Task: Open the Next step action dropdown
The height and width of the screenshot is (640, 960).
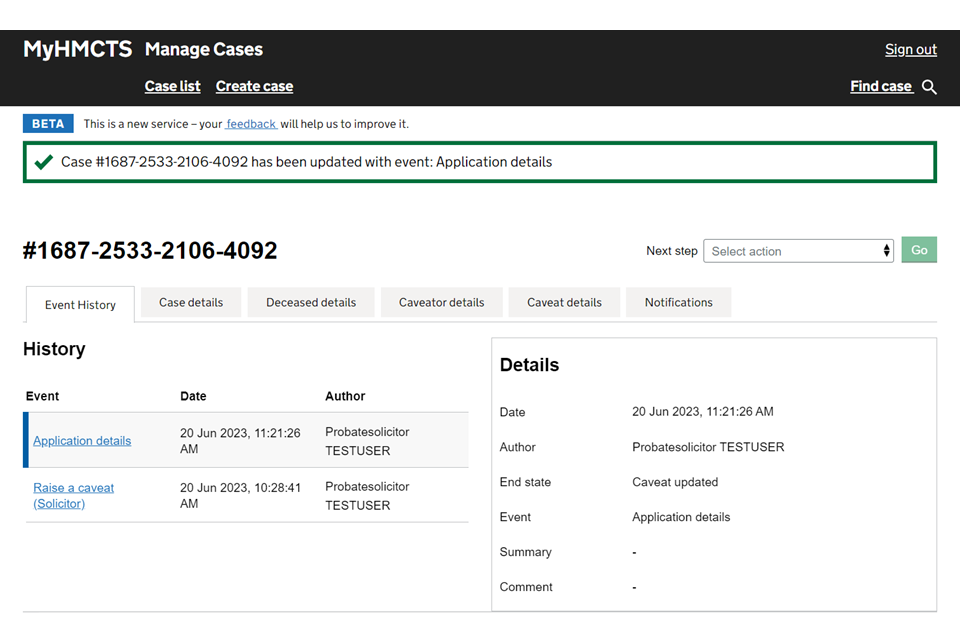Action: click(x=797, y=251)
